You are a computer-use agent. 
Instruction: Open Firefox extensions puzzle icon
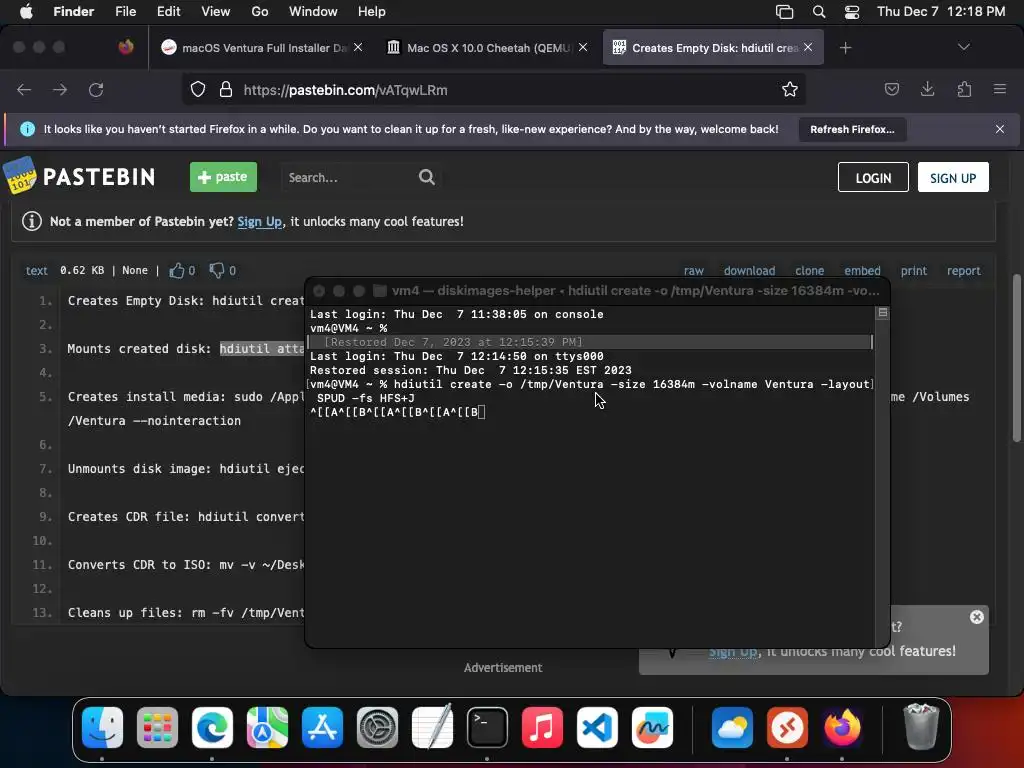(964, 89)
